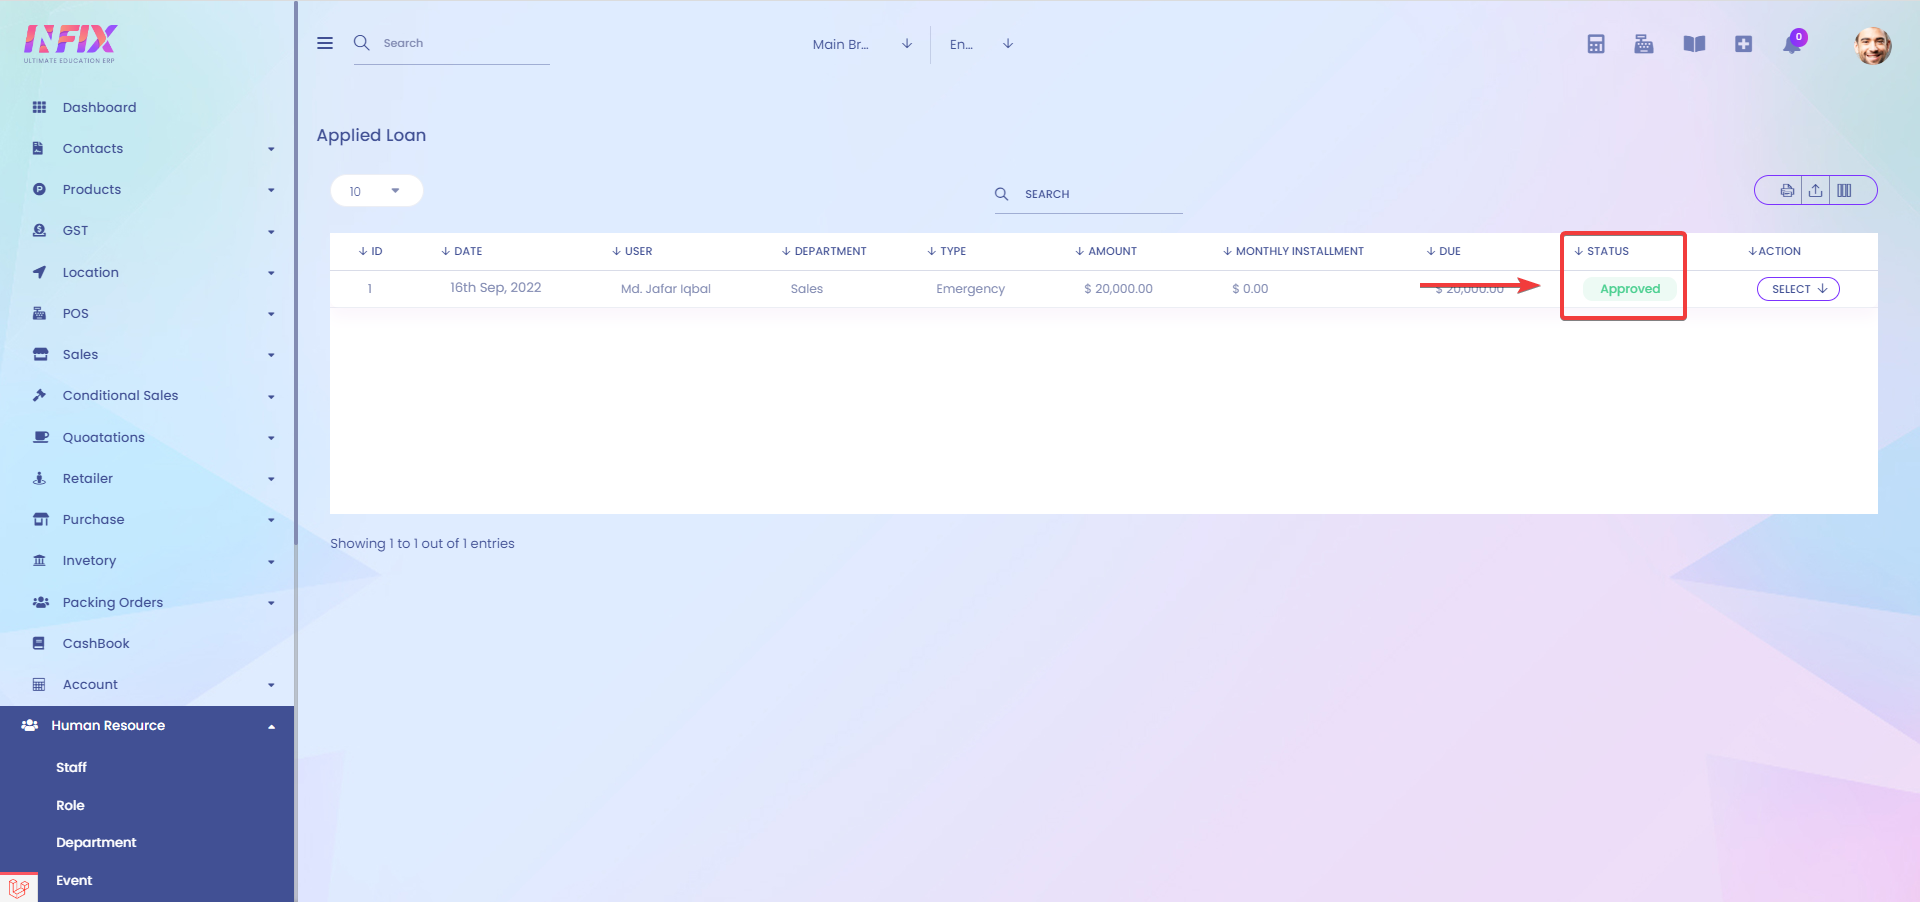The height and width of the screenshot is (902, 1920).
Task: Expand the Account menu arrow
Action: [271, 685]
